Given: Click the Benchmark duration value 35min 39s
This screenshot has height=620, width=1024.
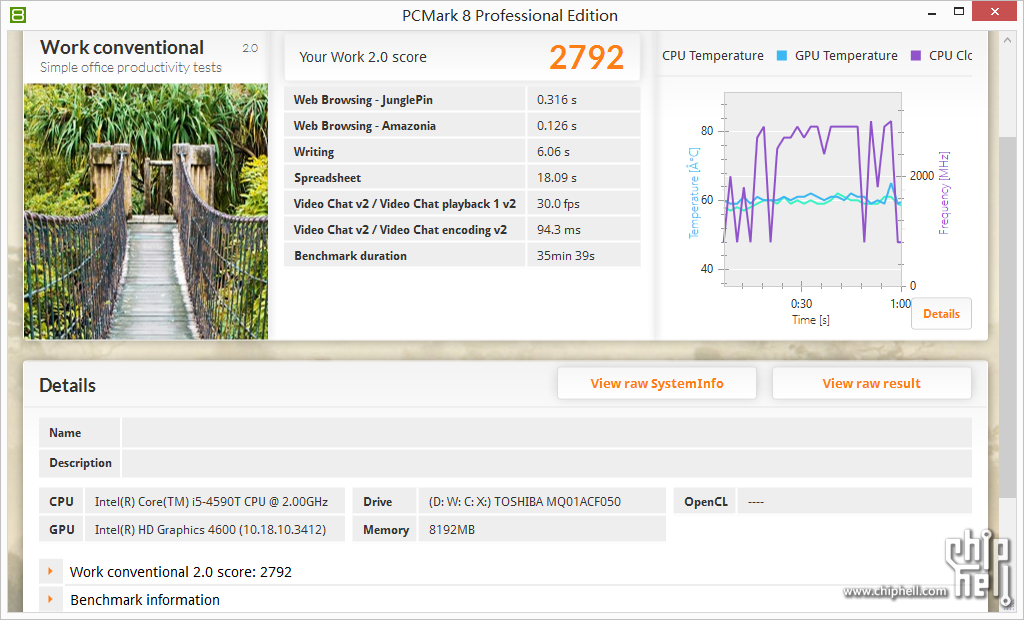Looking at the screenshot, I should pyautogui.click(x=566, y=255).
